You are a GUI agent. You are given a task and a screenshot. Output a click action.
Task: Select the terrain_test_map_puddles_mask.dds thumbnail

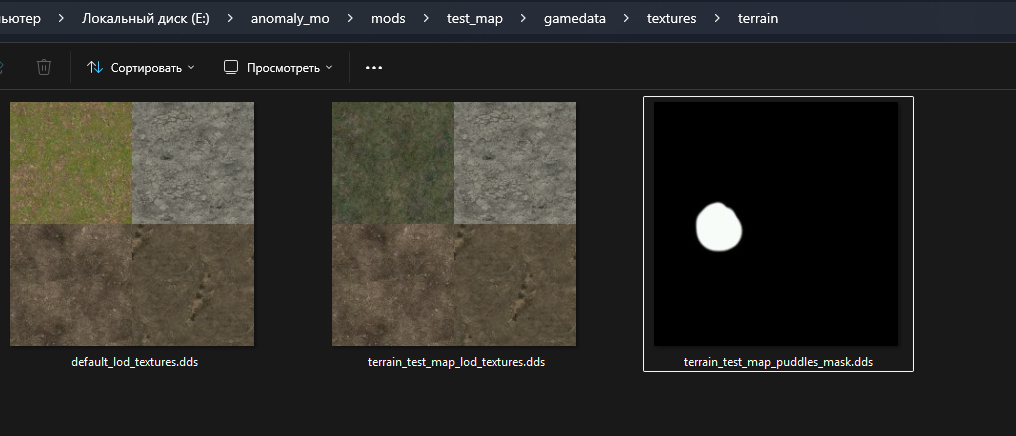pyautogui.click(x=776, y=224)
